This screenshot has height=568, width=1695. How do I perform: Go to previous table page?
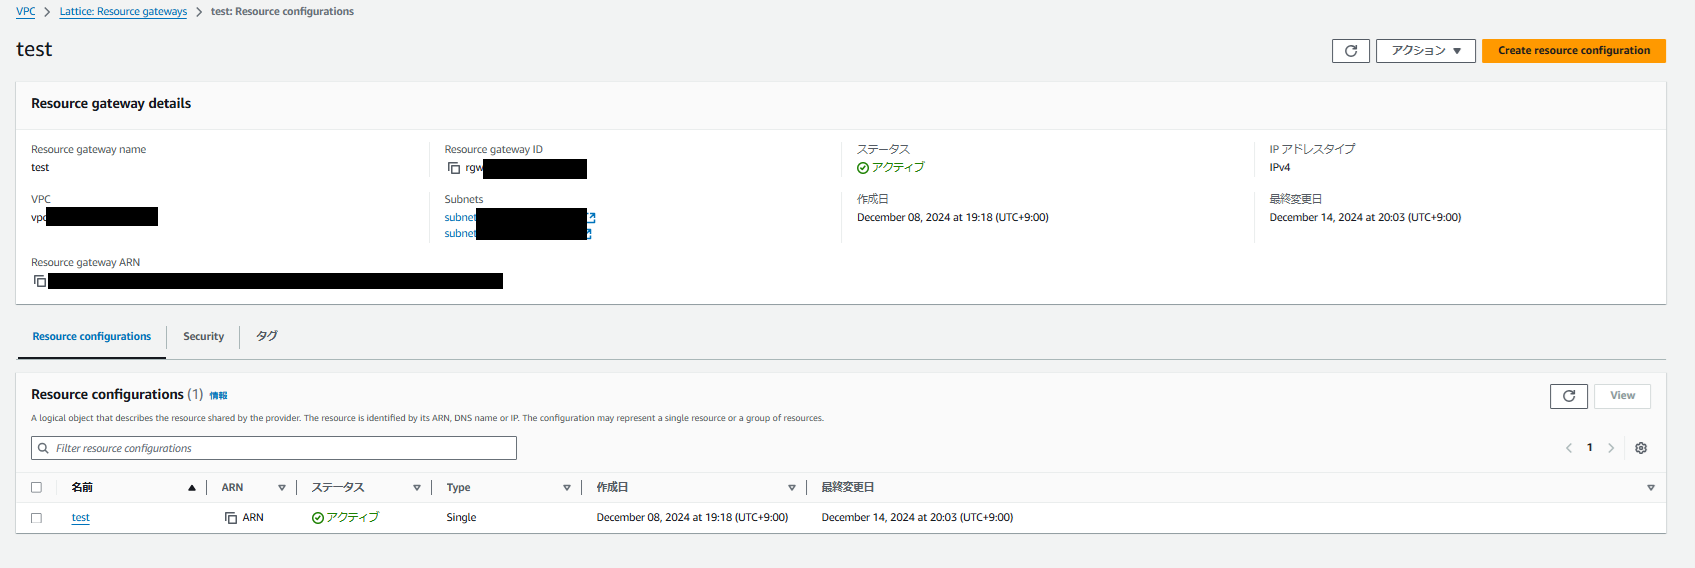tap(1568, 448)
